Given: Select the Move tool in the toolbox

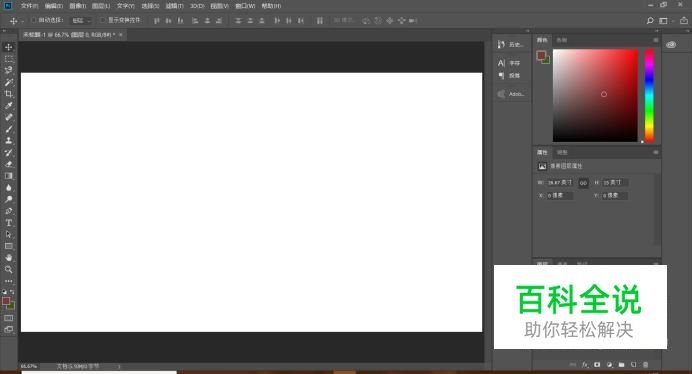Looking at the screenshot, I should tap(8, 47).
